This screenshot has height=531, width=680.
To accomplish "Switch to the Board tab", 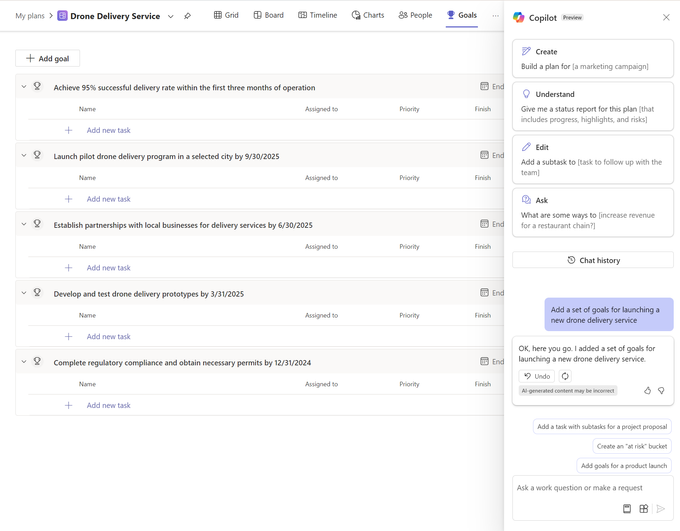I will pos(268,15).
